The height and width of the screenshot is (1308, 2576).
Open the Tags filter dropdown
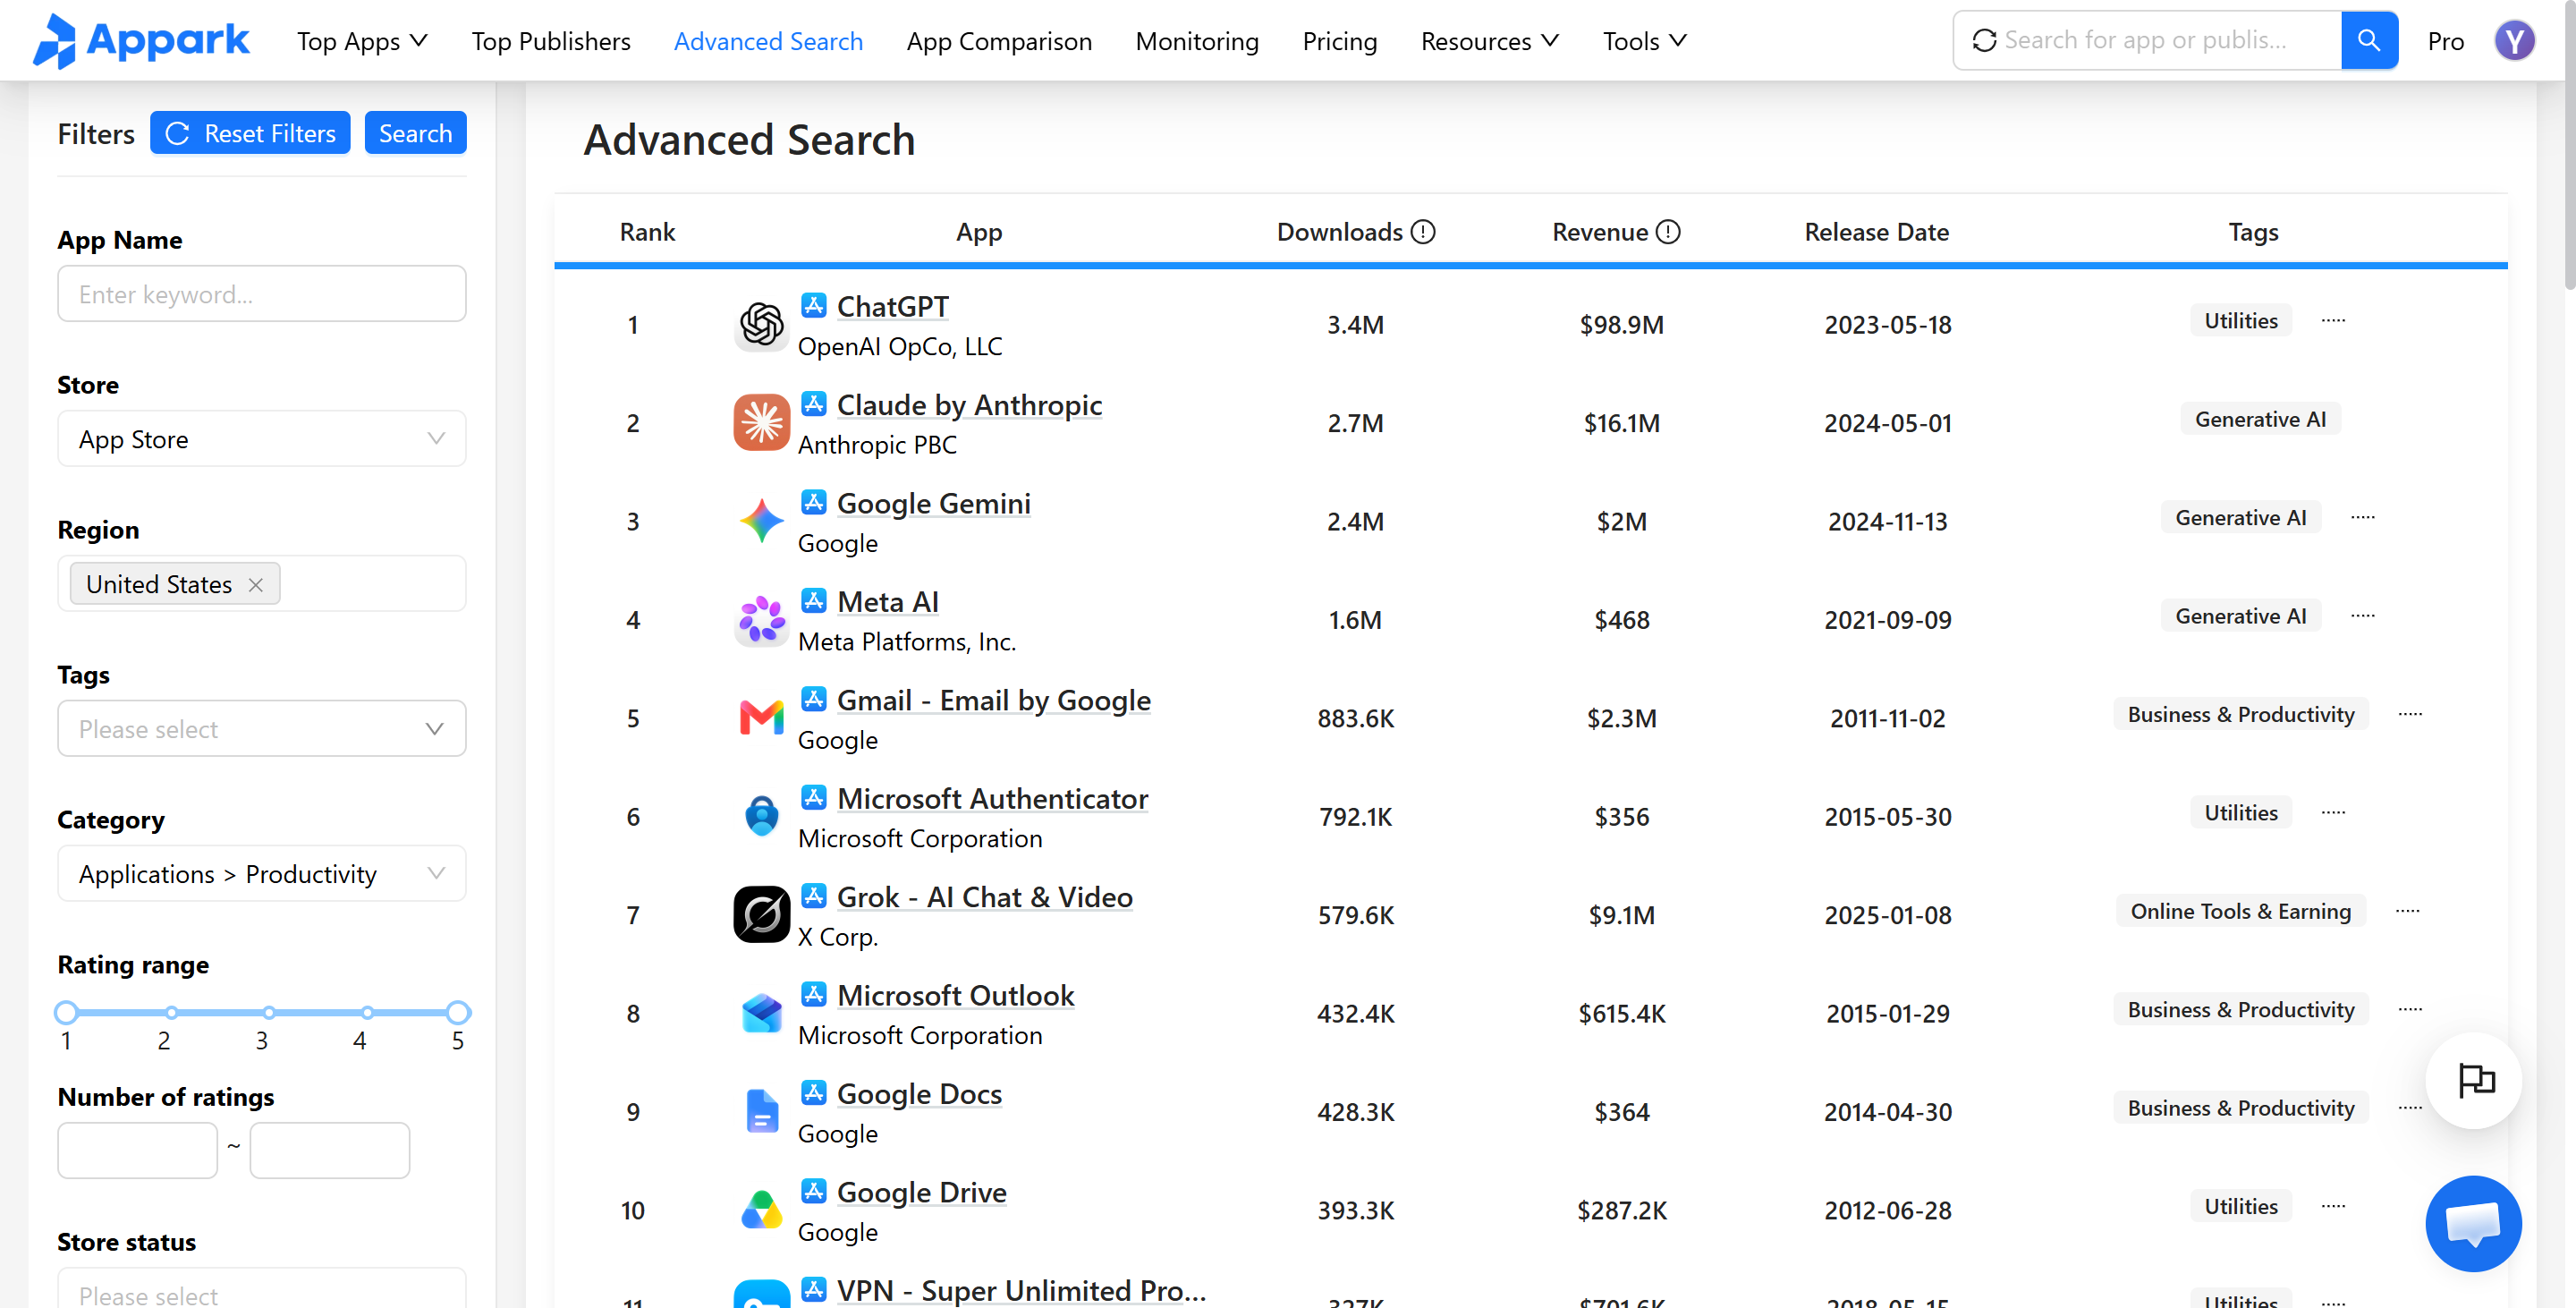[x=262, y=729]
